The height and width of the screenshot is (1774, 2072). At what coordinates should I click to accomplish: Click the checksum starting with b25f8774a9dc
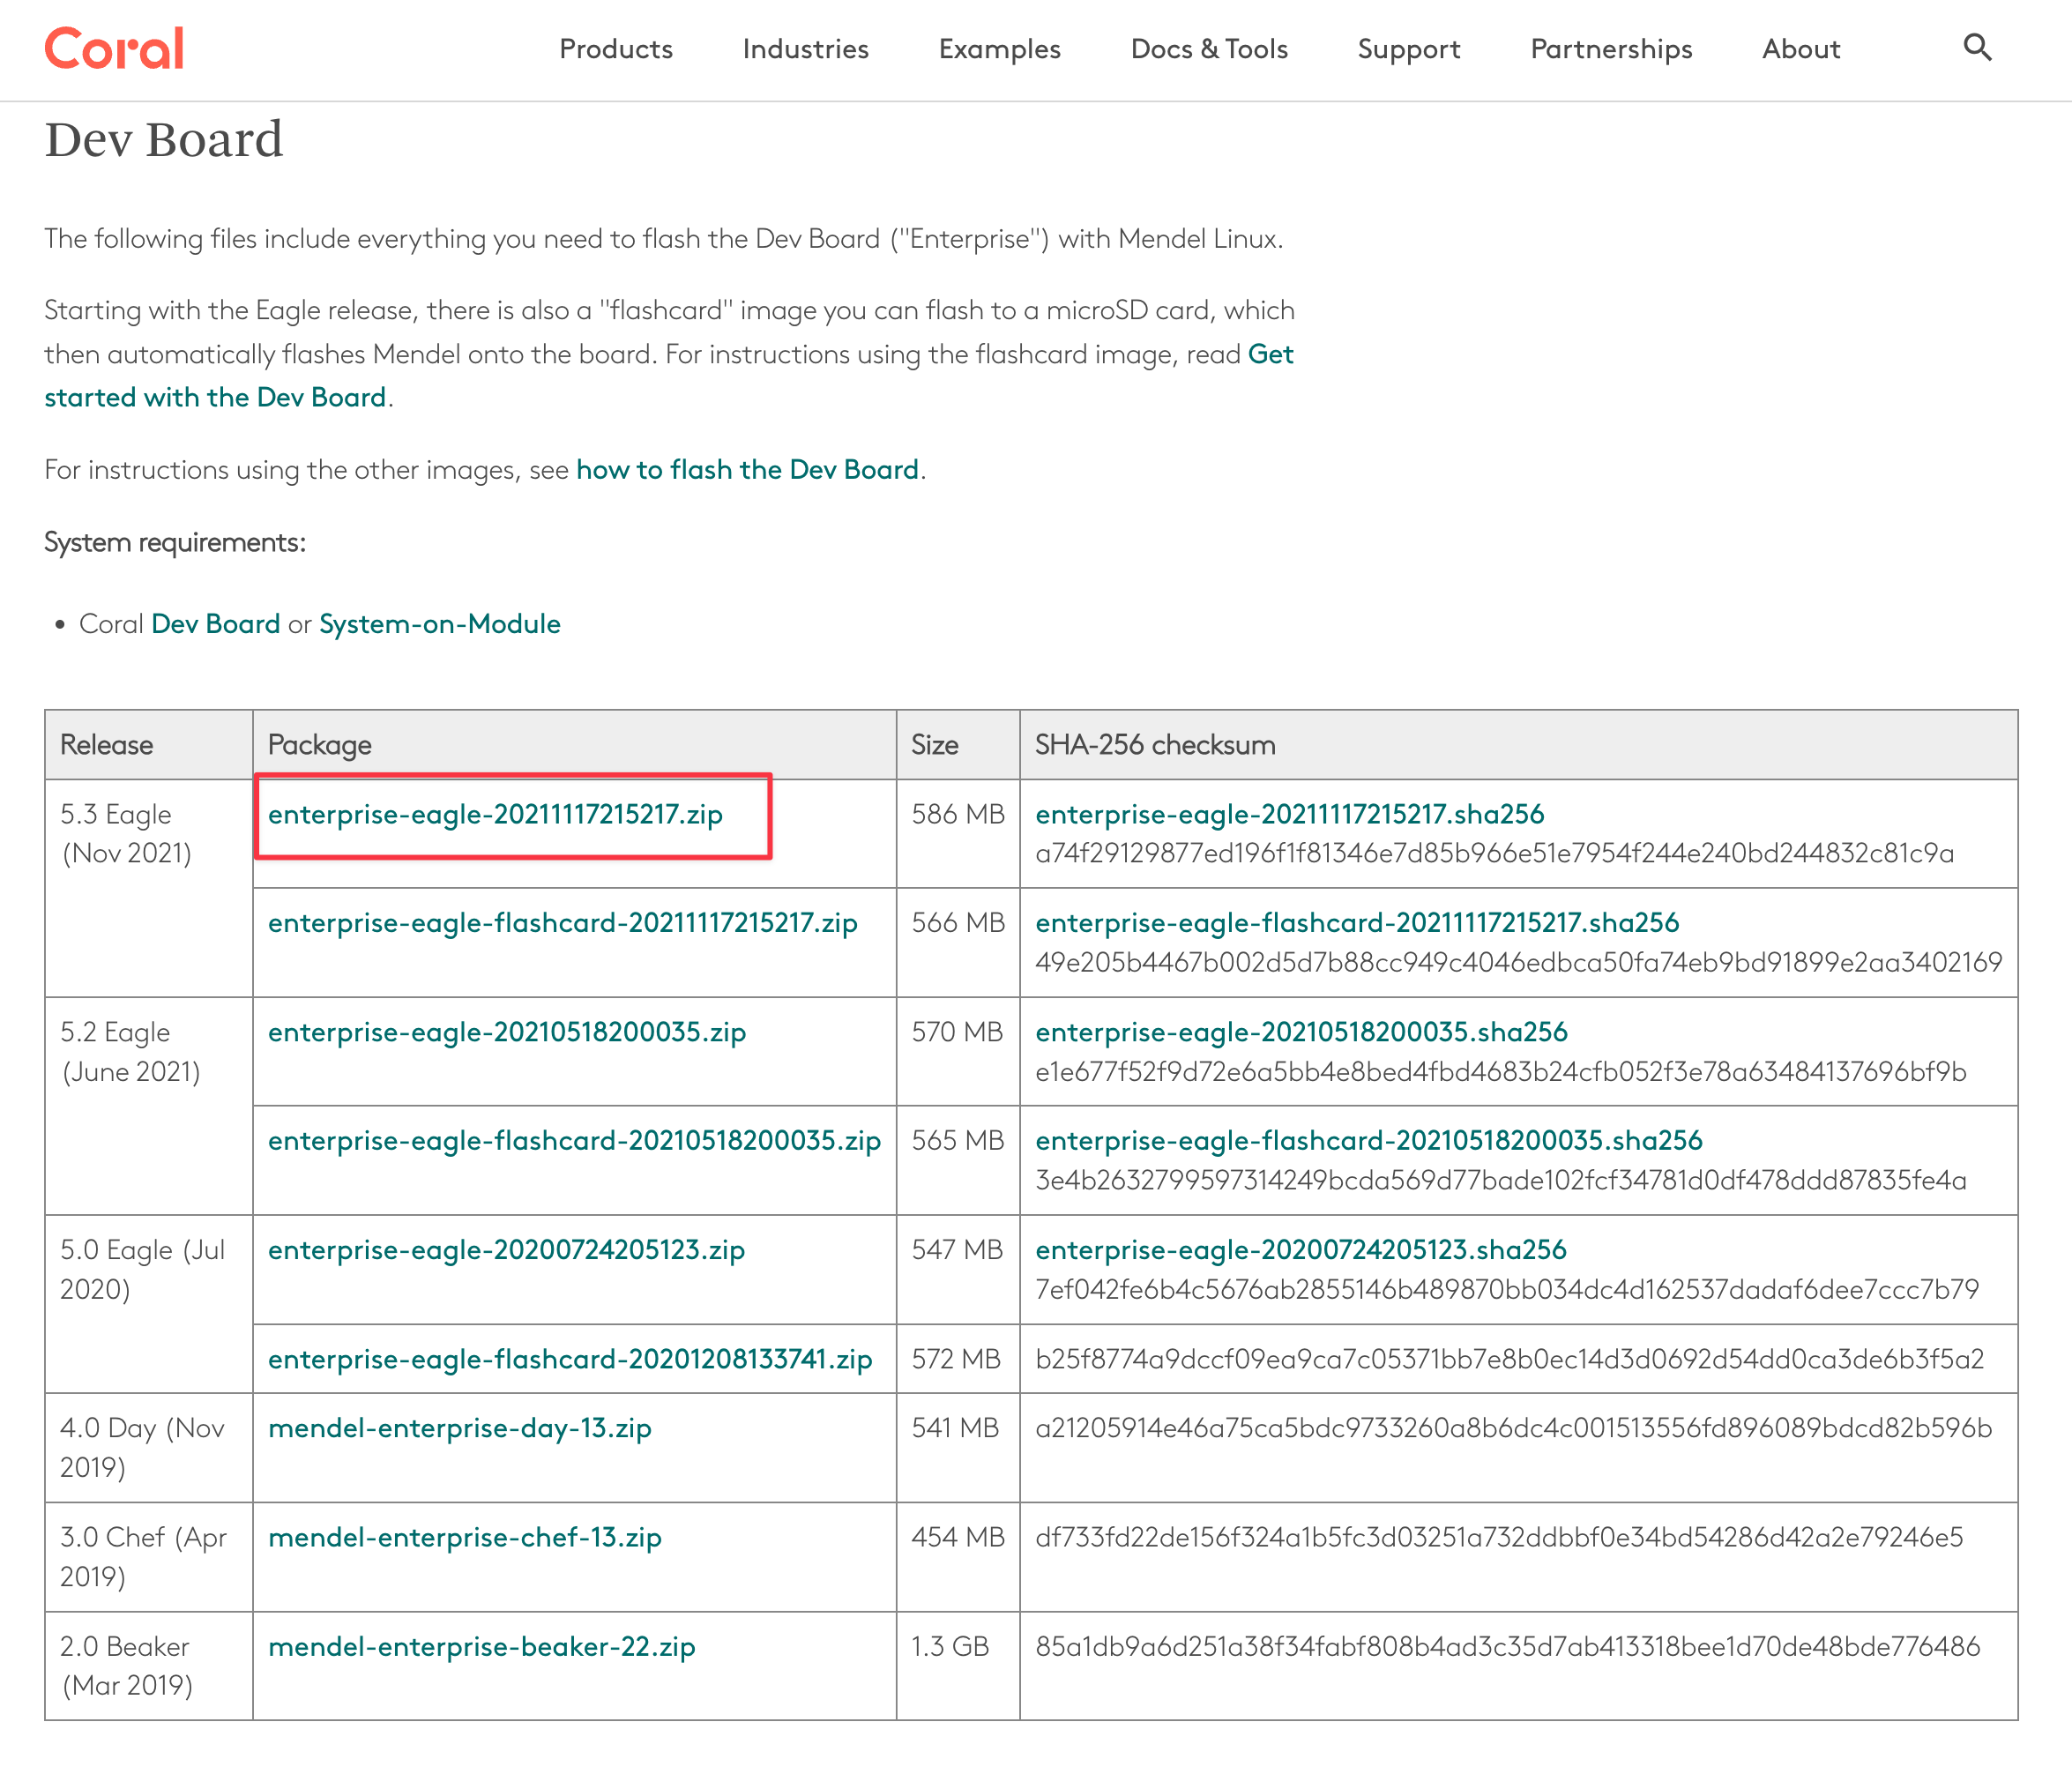[x=1510, y=1360]
